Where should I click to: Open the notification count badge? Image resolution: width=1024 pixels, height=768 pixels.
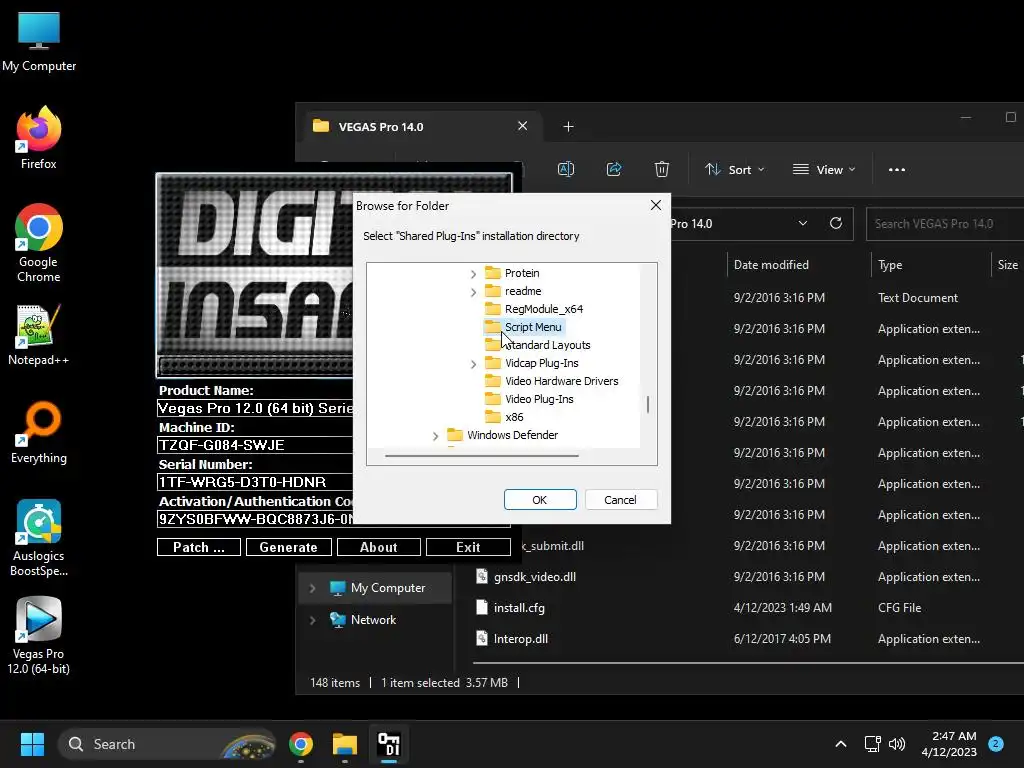[996, 744]
